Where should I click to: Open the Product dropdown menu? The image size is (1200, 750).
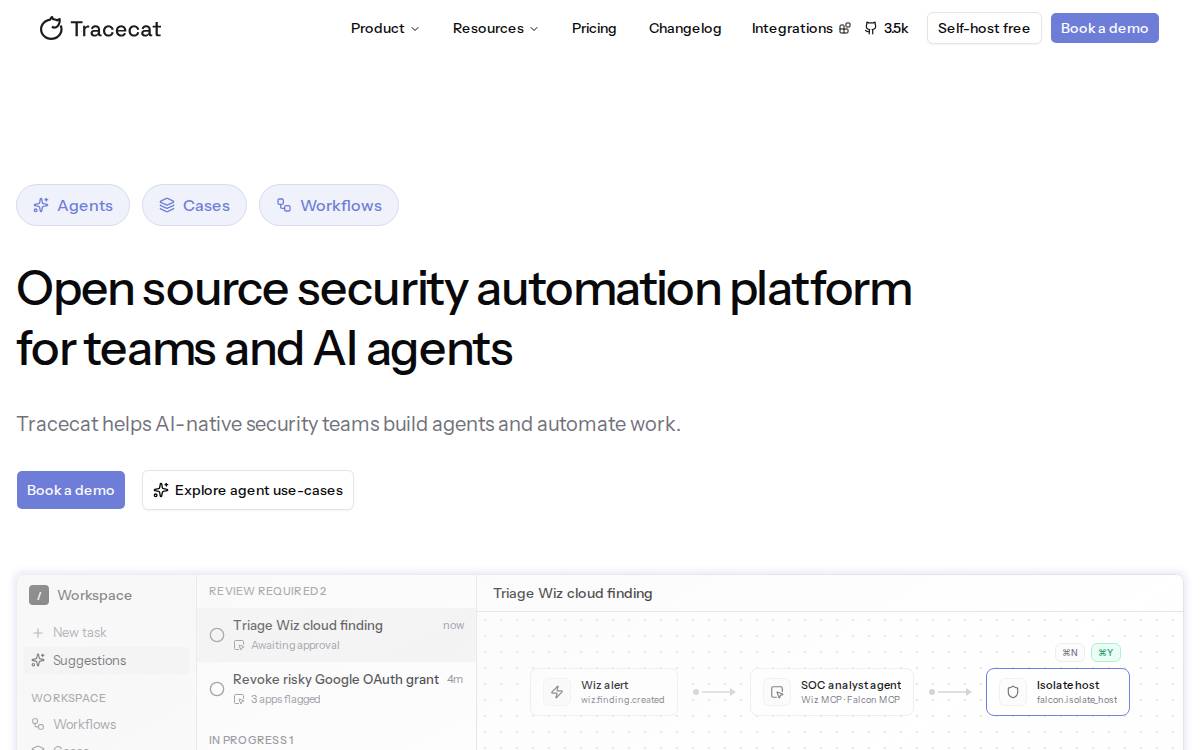385,28
